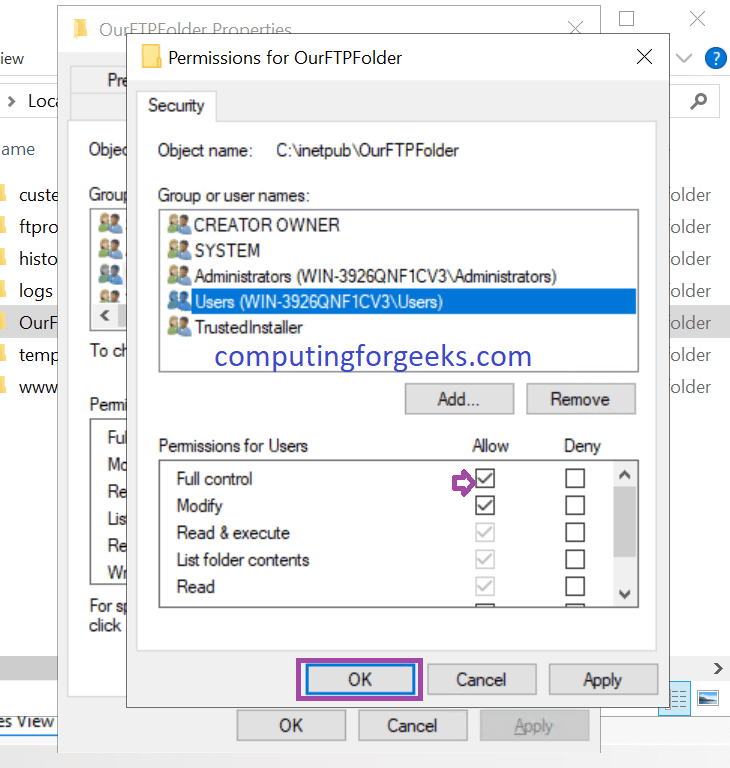
Task: Click the TrustedInstaller user icon
Action: [178, 326]
